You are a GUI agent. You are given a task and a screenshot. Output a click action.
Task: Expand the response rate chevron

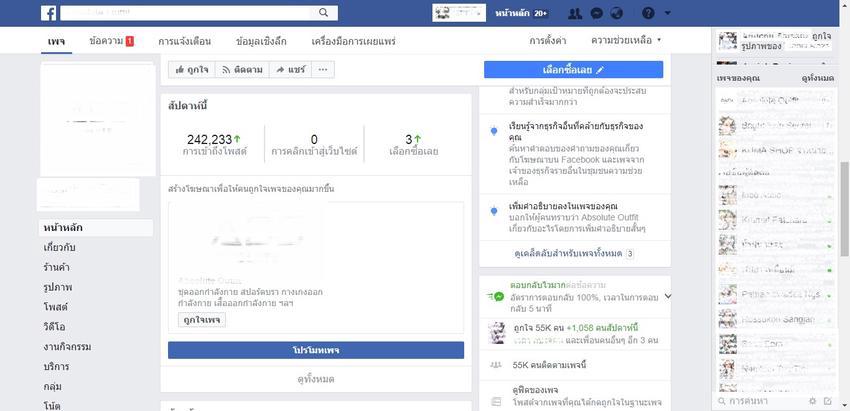[668, 296]
